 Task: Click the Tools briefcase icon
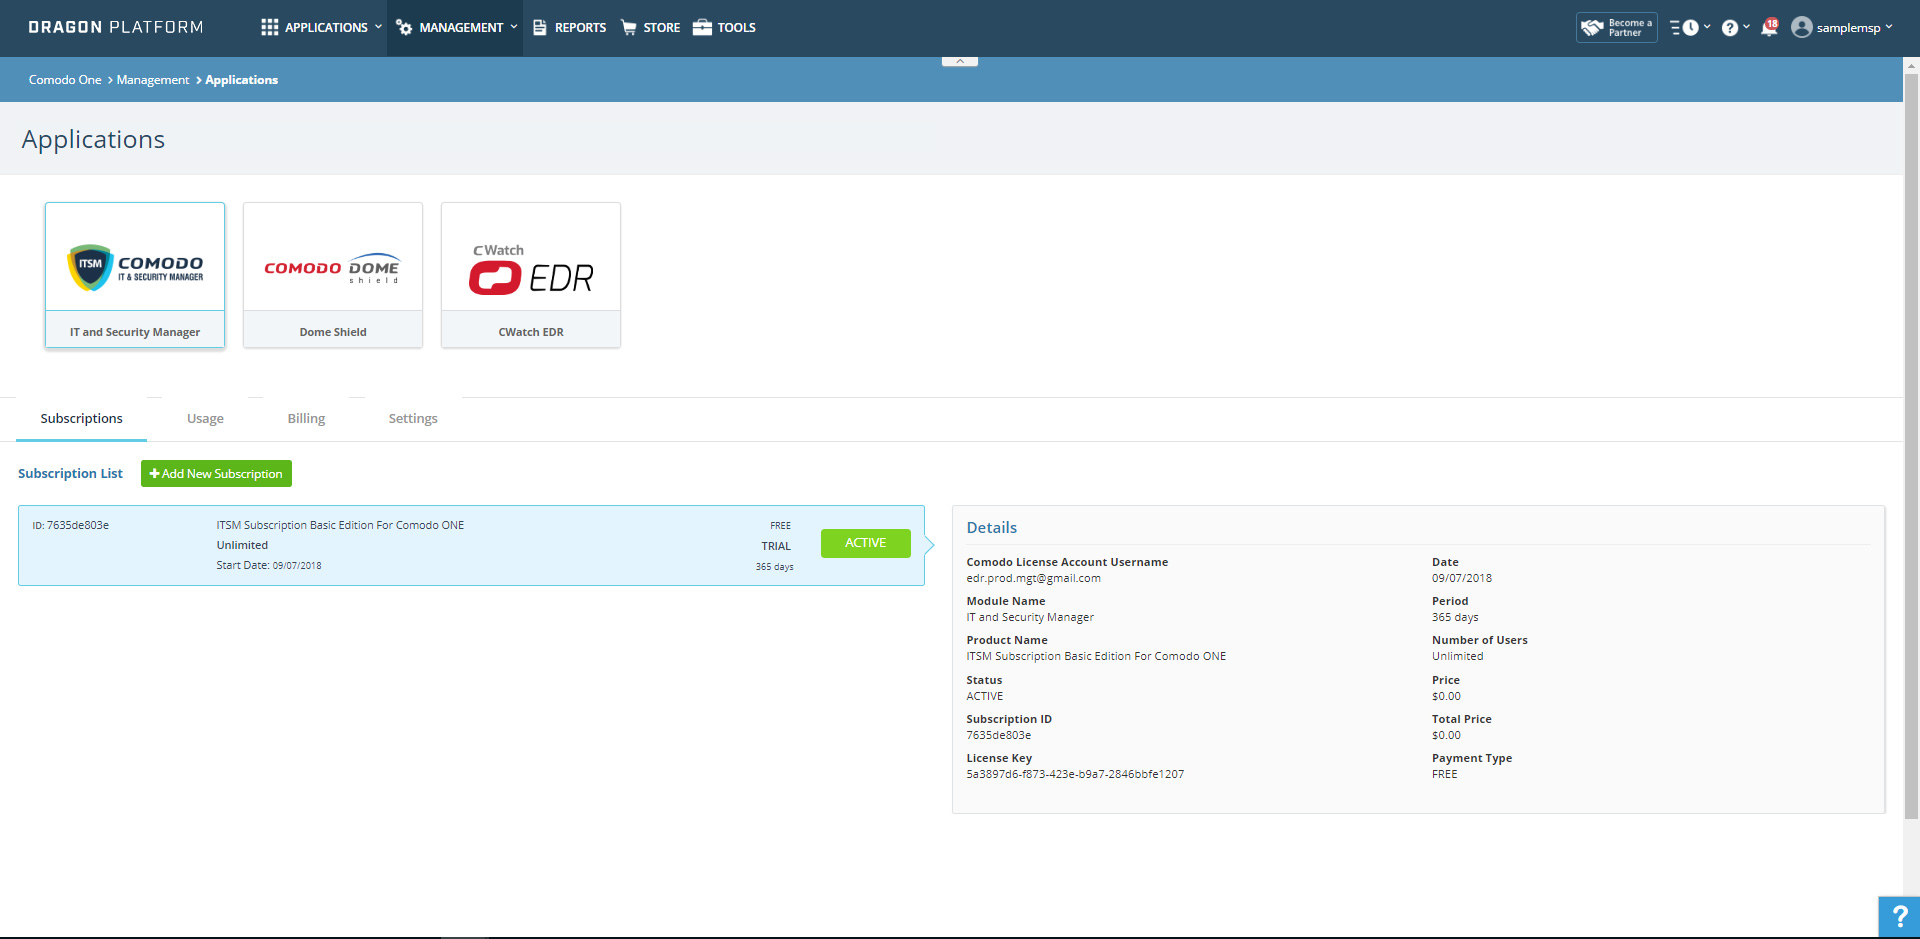tap(702, 27)
